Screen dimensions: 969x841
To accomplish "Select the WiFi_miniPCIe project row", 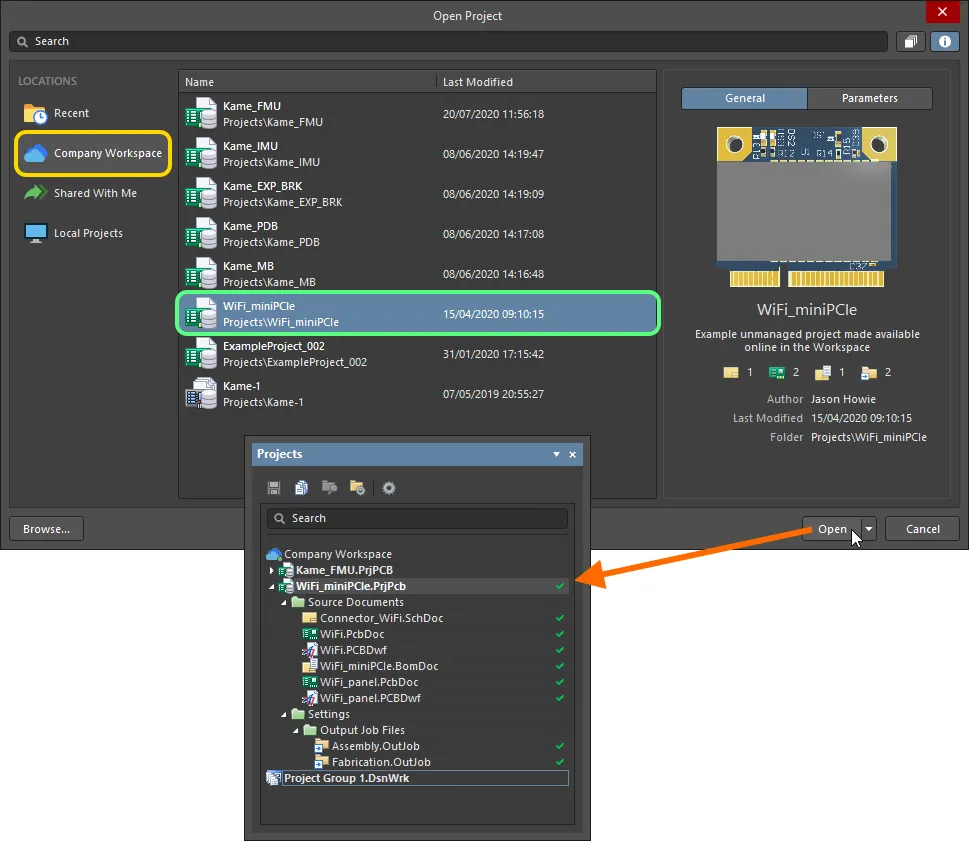I will click(418, 314).
